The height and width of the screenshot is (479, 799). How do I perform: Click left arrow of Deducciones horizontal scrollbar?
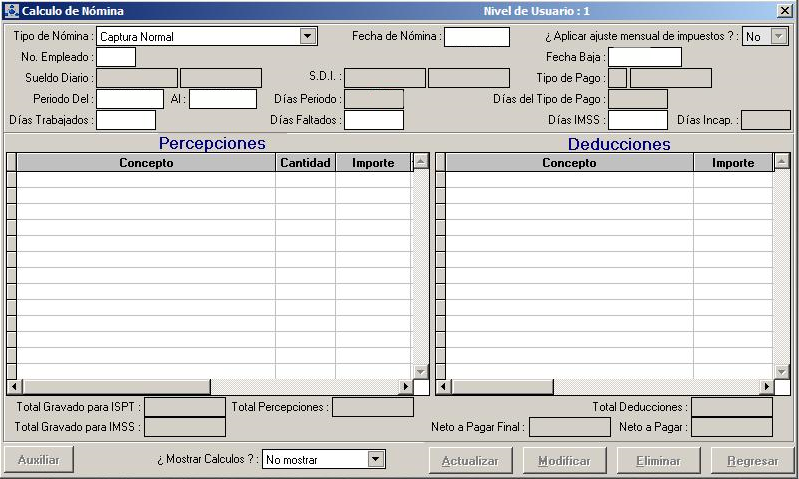point(442,387)
